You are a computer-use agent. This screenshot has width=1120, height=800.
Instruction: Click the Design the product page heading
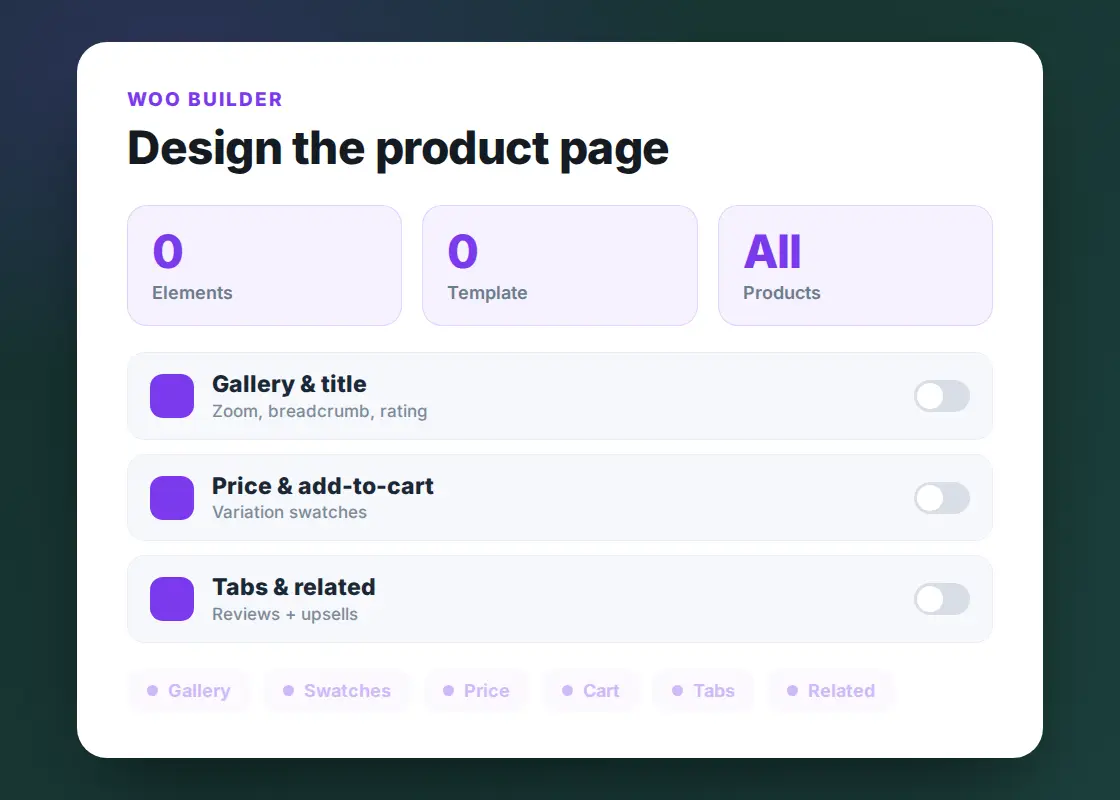click(398, 149)
